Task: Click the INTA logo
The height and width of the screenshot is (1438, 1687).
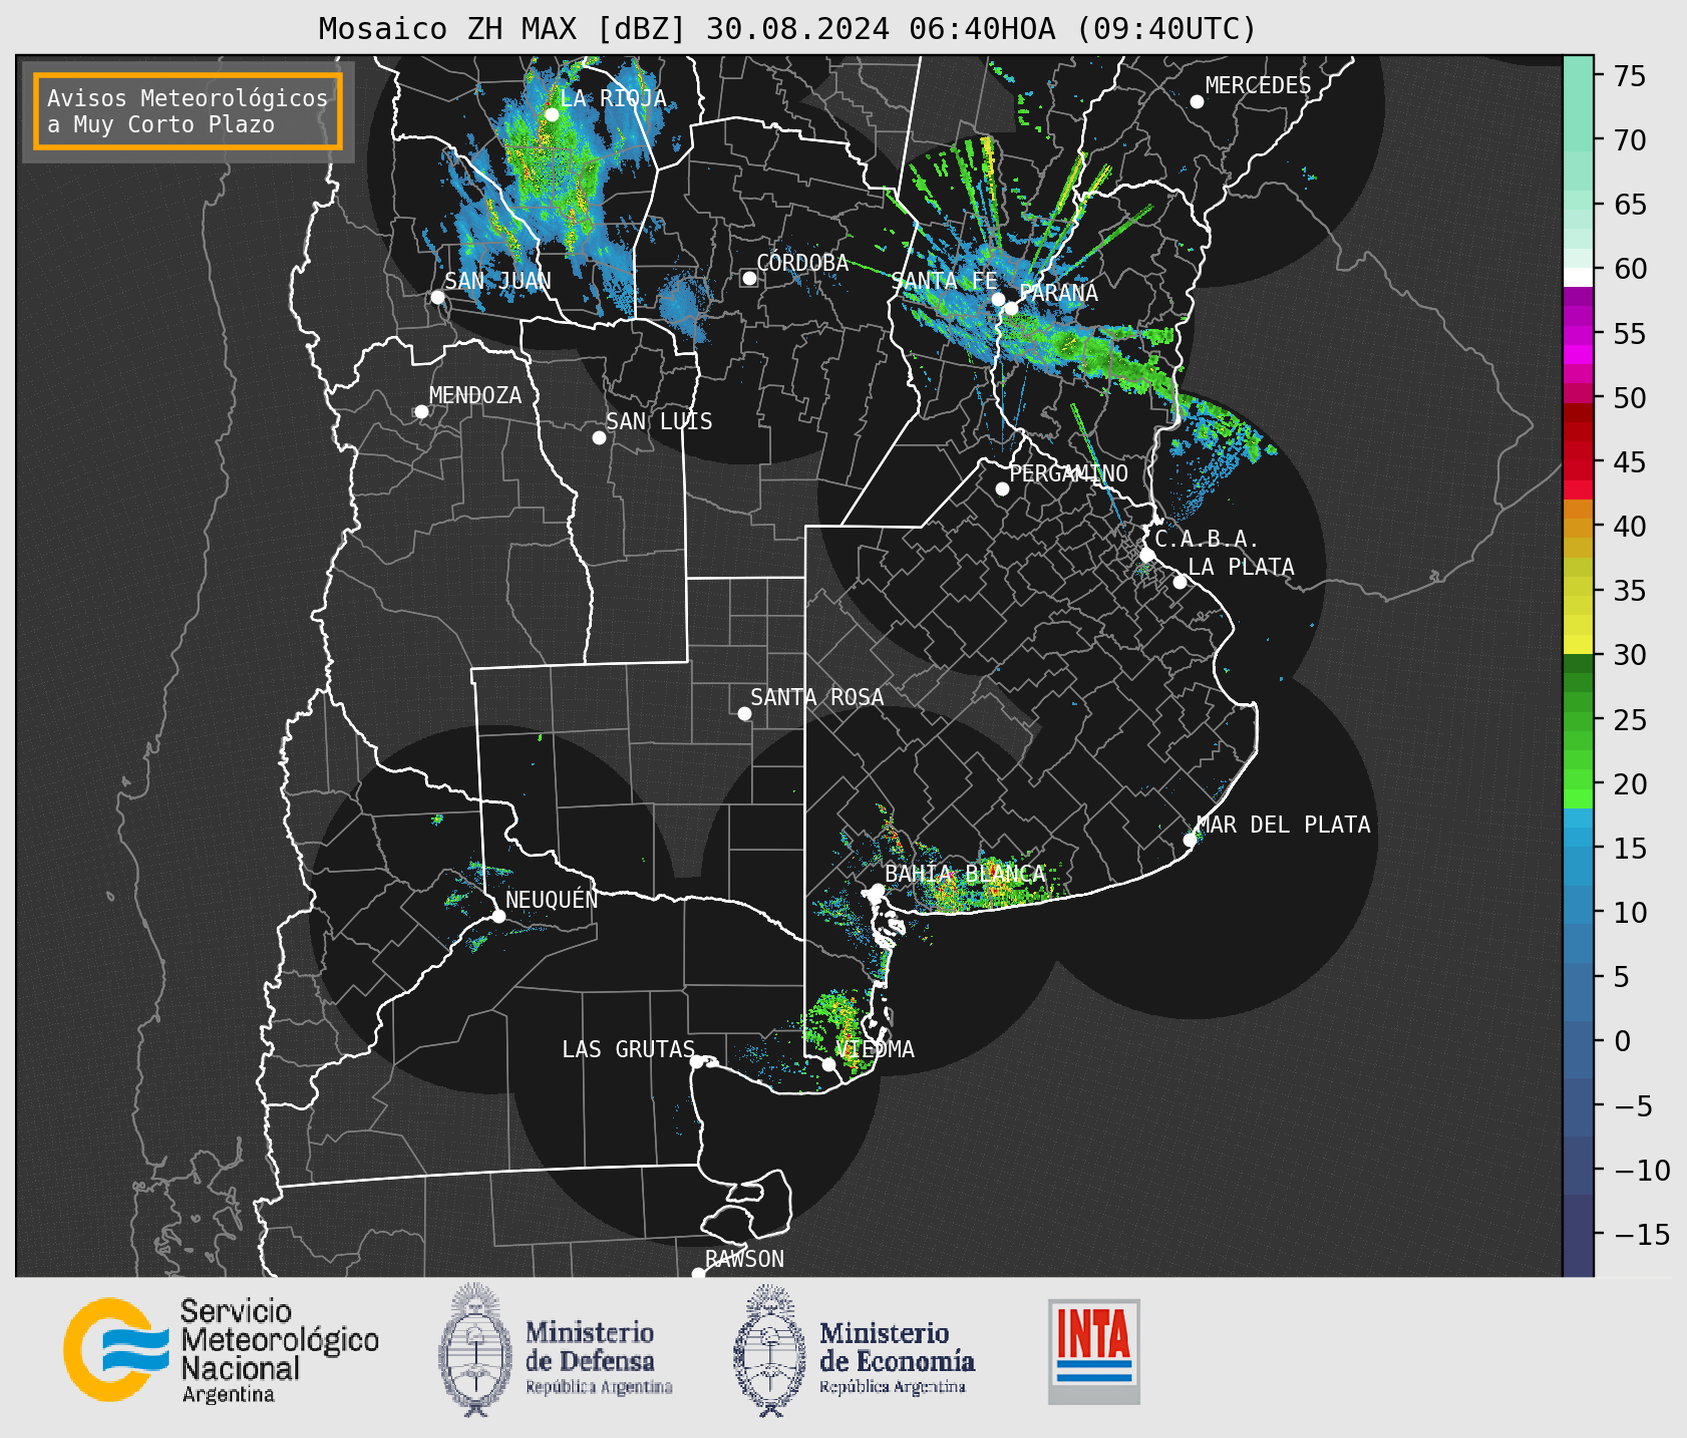Action: point(1094,1351)
